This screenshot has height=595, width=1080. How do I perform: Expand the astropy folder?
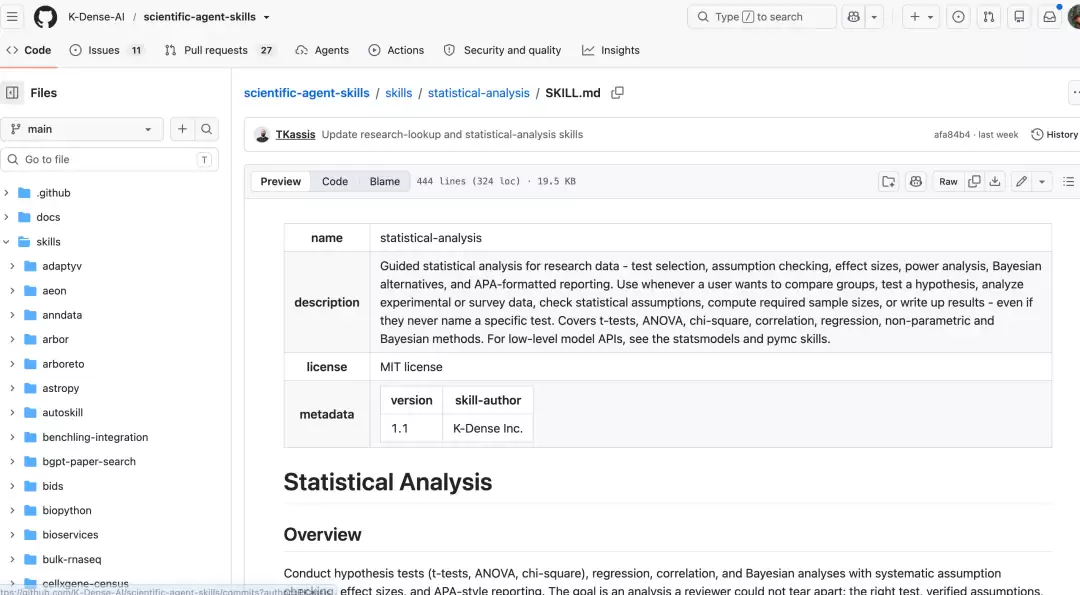point(12,388)
